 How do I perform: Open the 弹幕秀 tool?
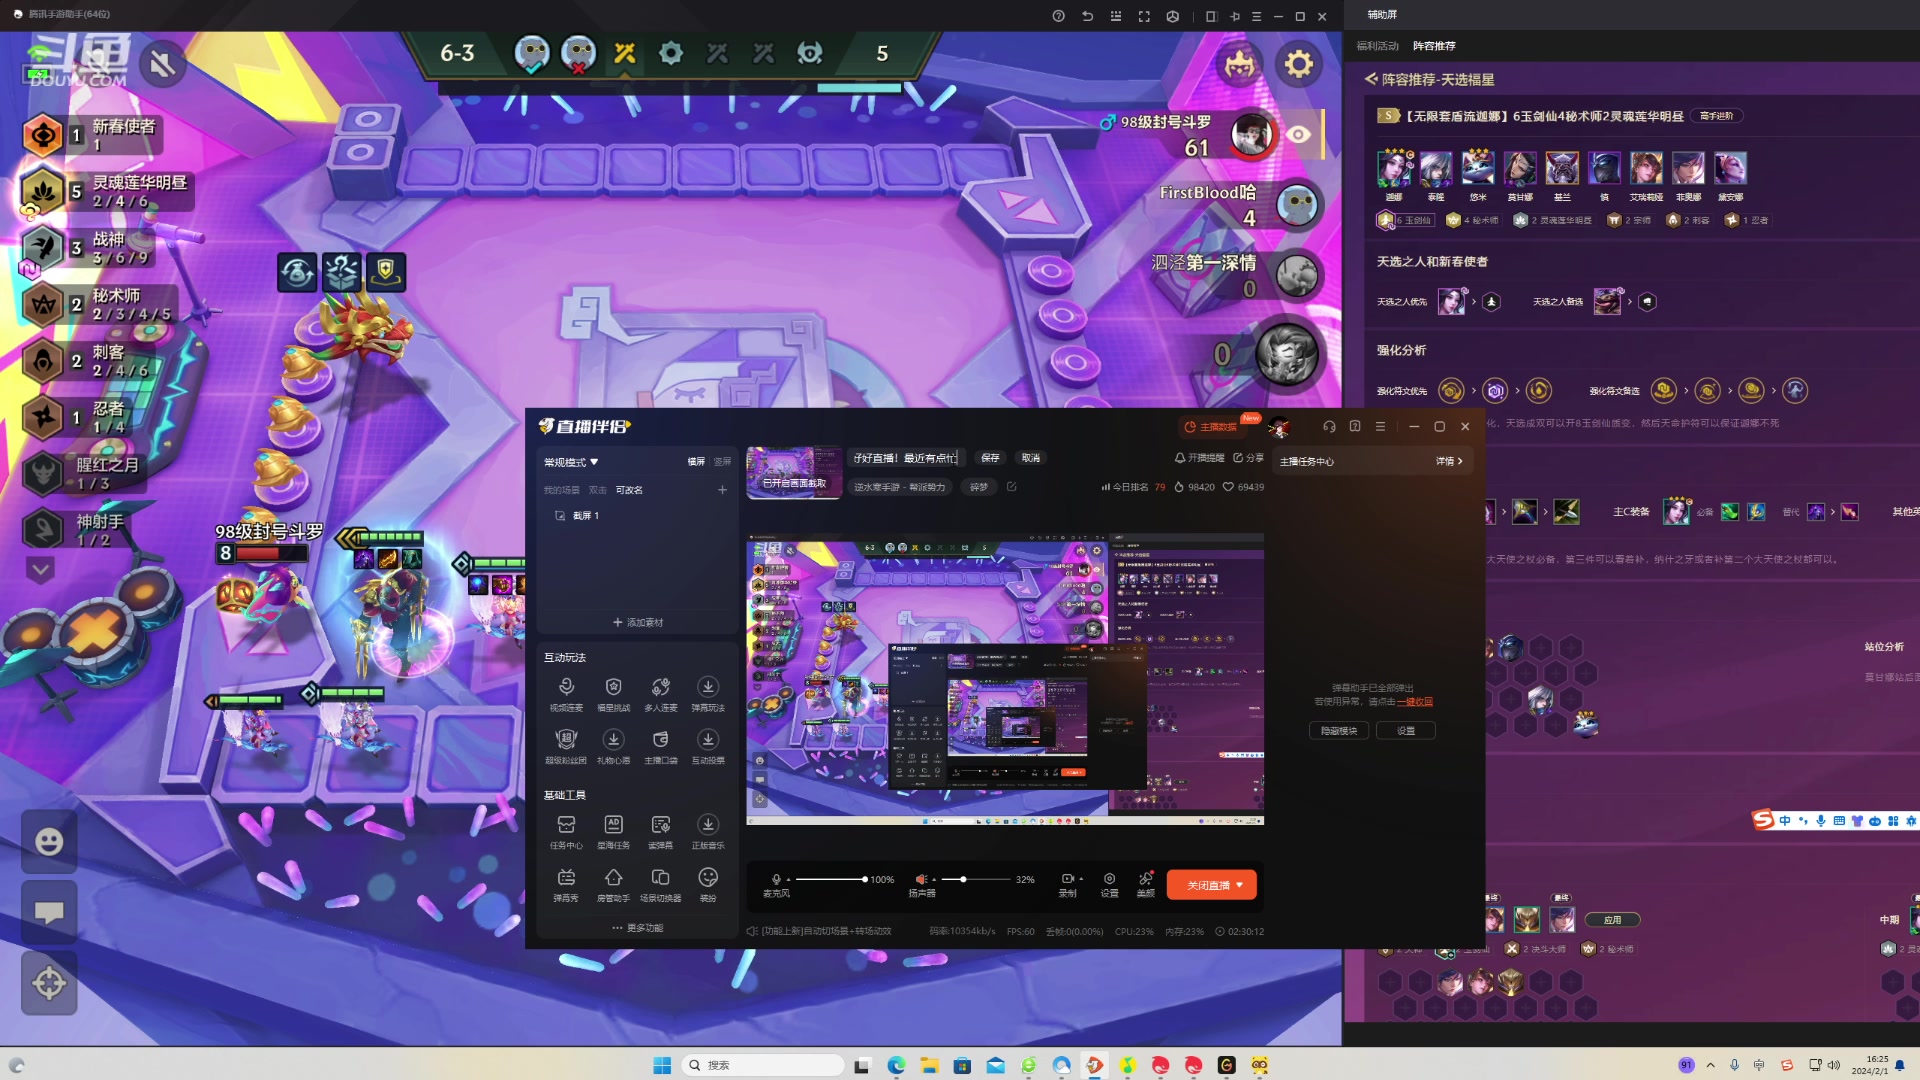[x=566, y=884]
